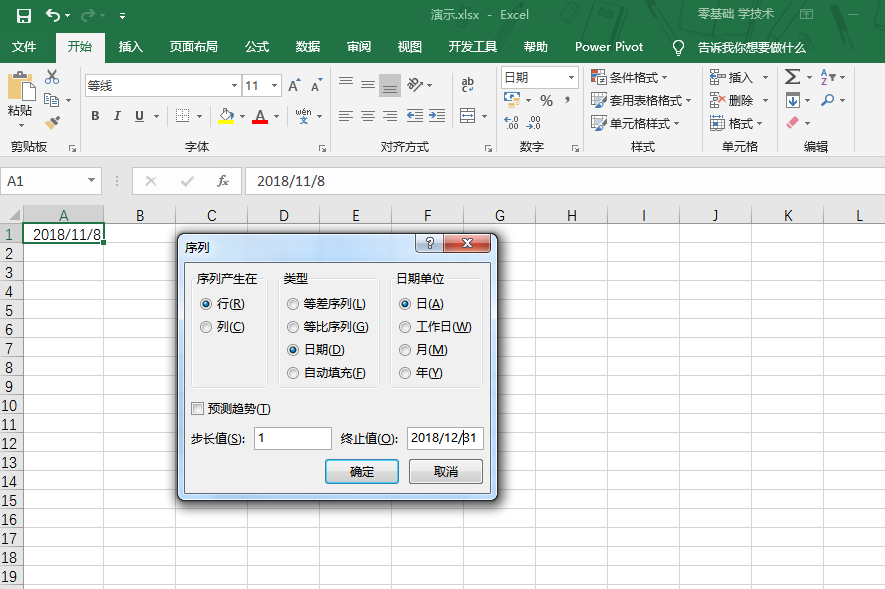Click 取消 to cancel series dialog

coord(446,472)
